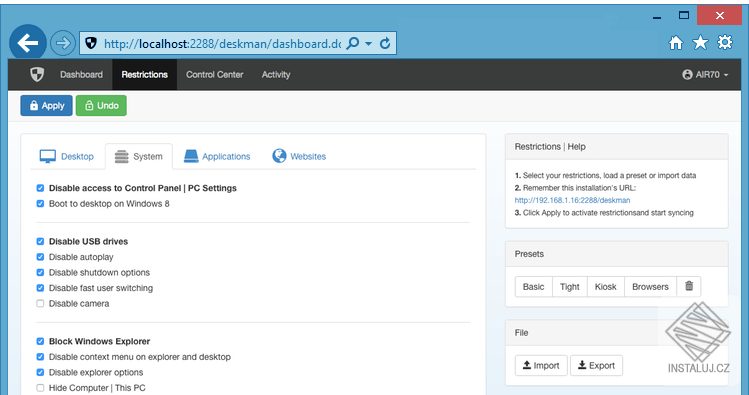Load the Tight preset
The width and height of the screenshot is (749, 395).
[570, 287]
